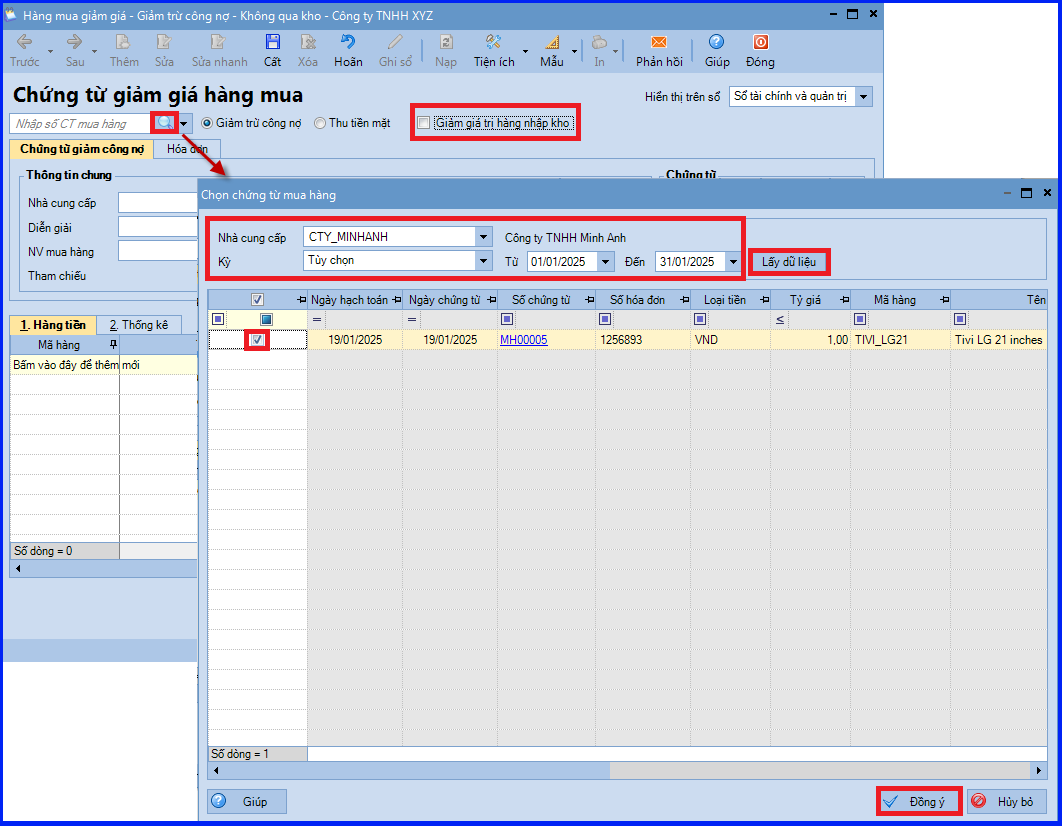This screenshot has width=1062, height=826.
Task: Click the Đồng ý confirm button
Action: click(918, 801)
